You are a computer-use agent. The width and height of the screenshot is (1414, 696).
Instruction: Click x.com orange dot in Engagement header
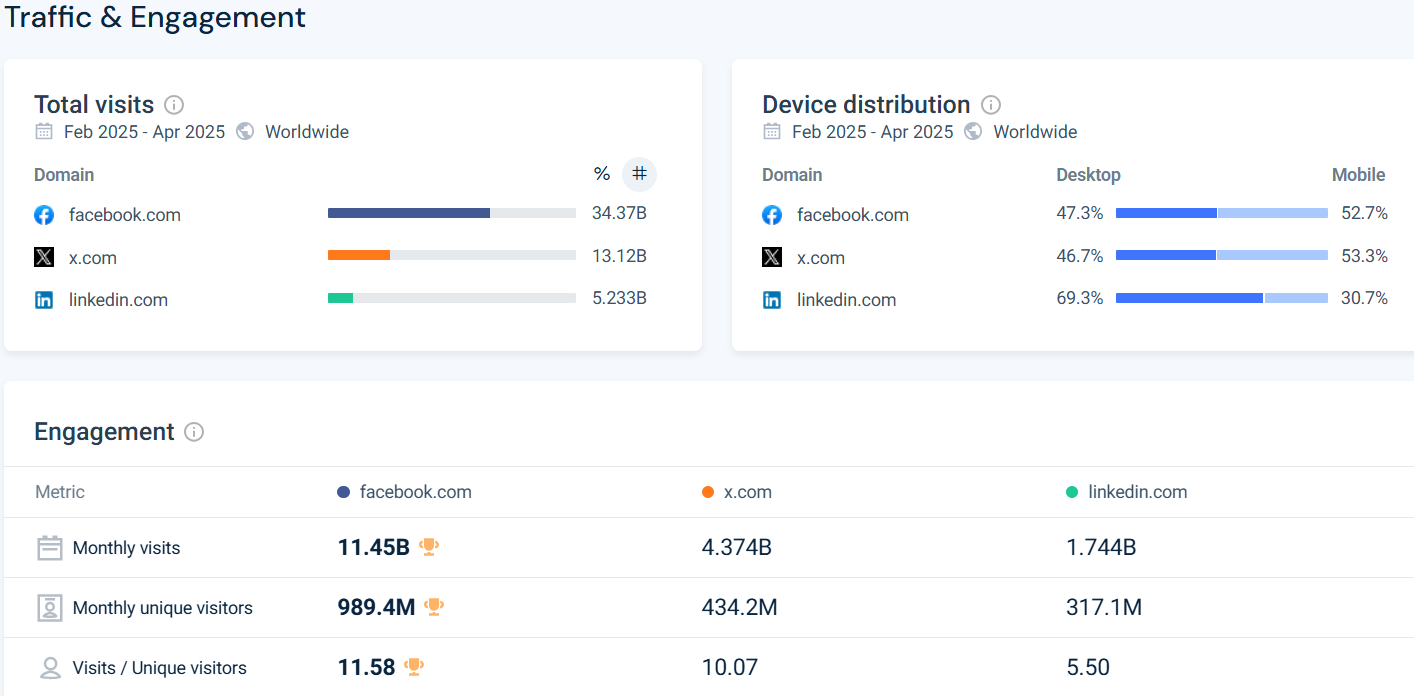(x=708, y=492)
